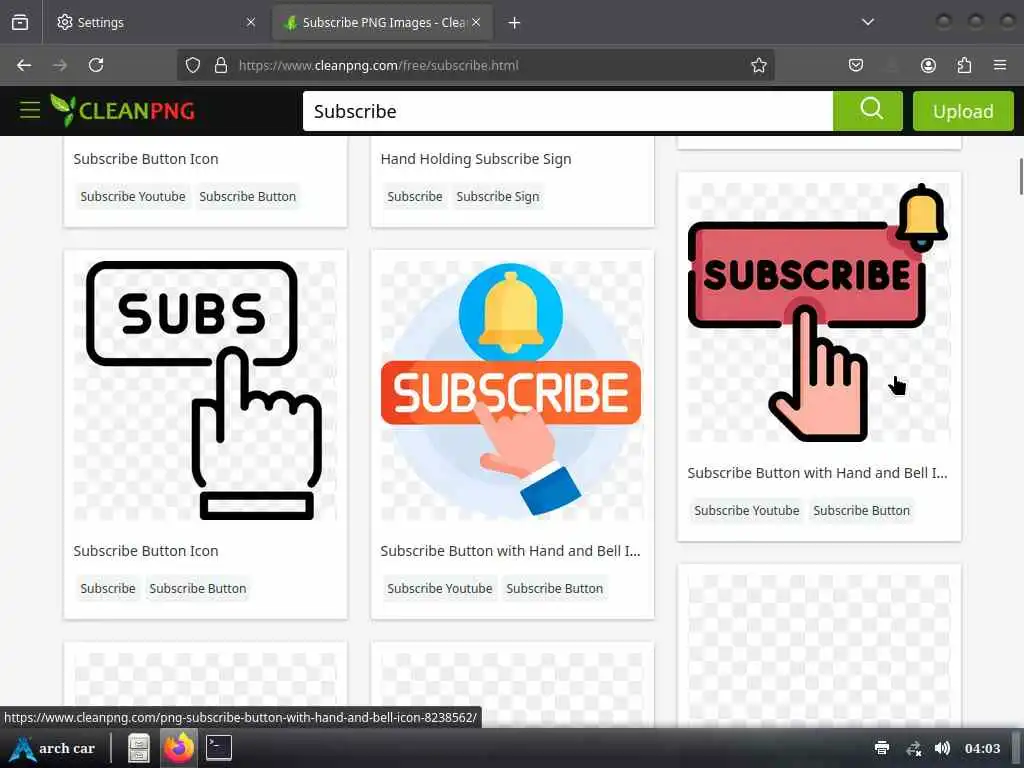
Task: Expand the list all tabs chevron
Action: point(868,22)
